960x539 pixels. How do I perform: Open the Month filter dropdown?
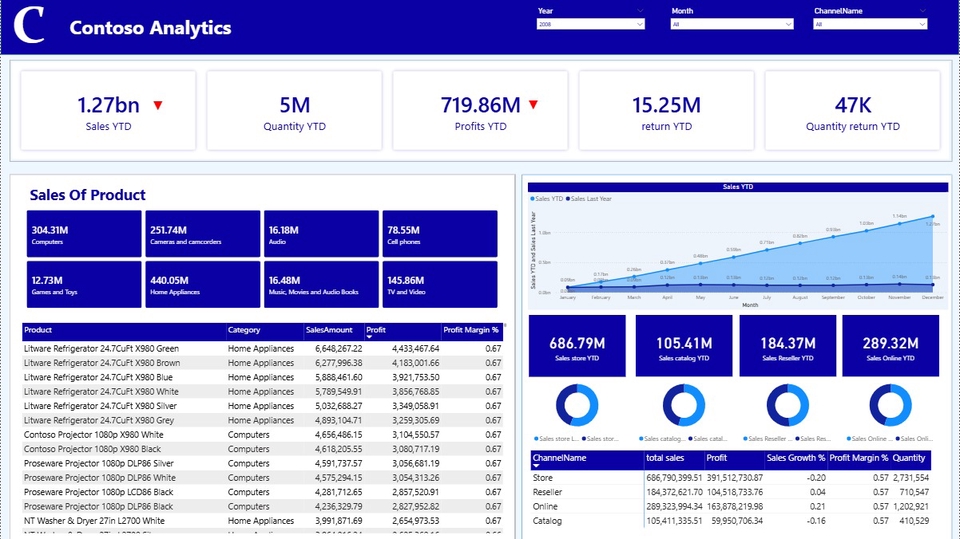(x=732, y=24)
